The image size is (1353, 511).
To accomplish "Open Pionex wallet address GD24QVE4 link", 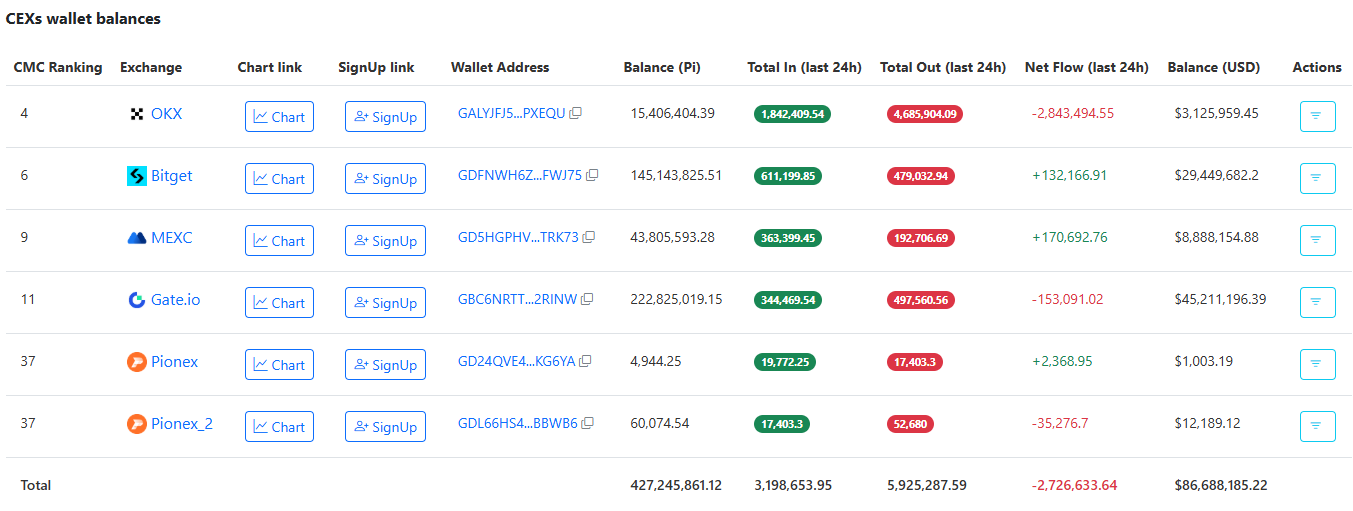I will click(x=516, y=361).
